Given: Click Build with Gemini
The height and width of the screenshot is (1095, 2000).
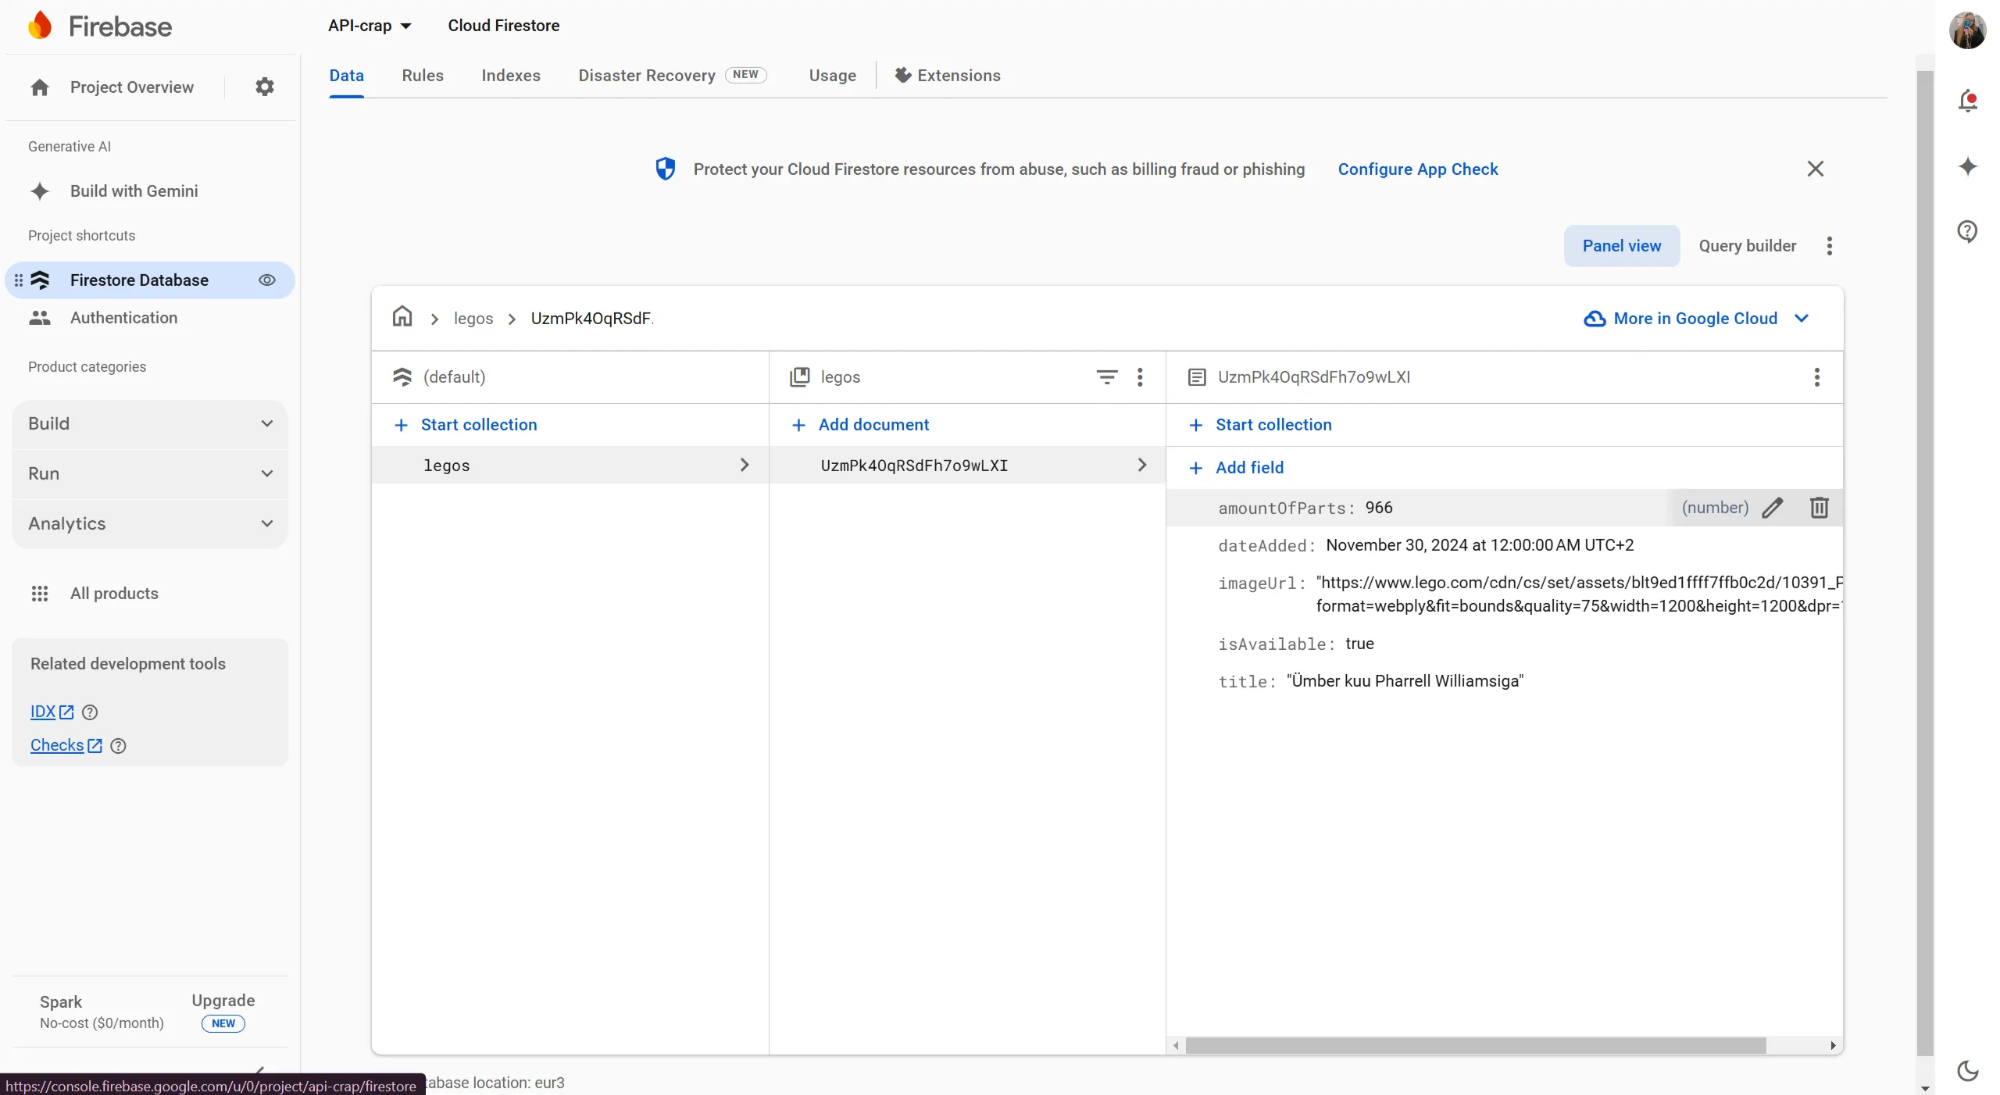Looking at the screenshot, I should point(134,191).
